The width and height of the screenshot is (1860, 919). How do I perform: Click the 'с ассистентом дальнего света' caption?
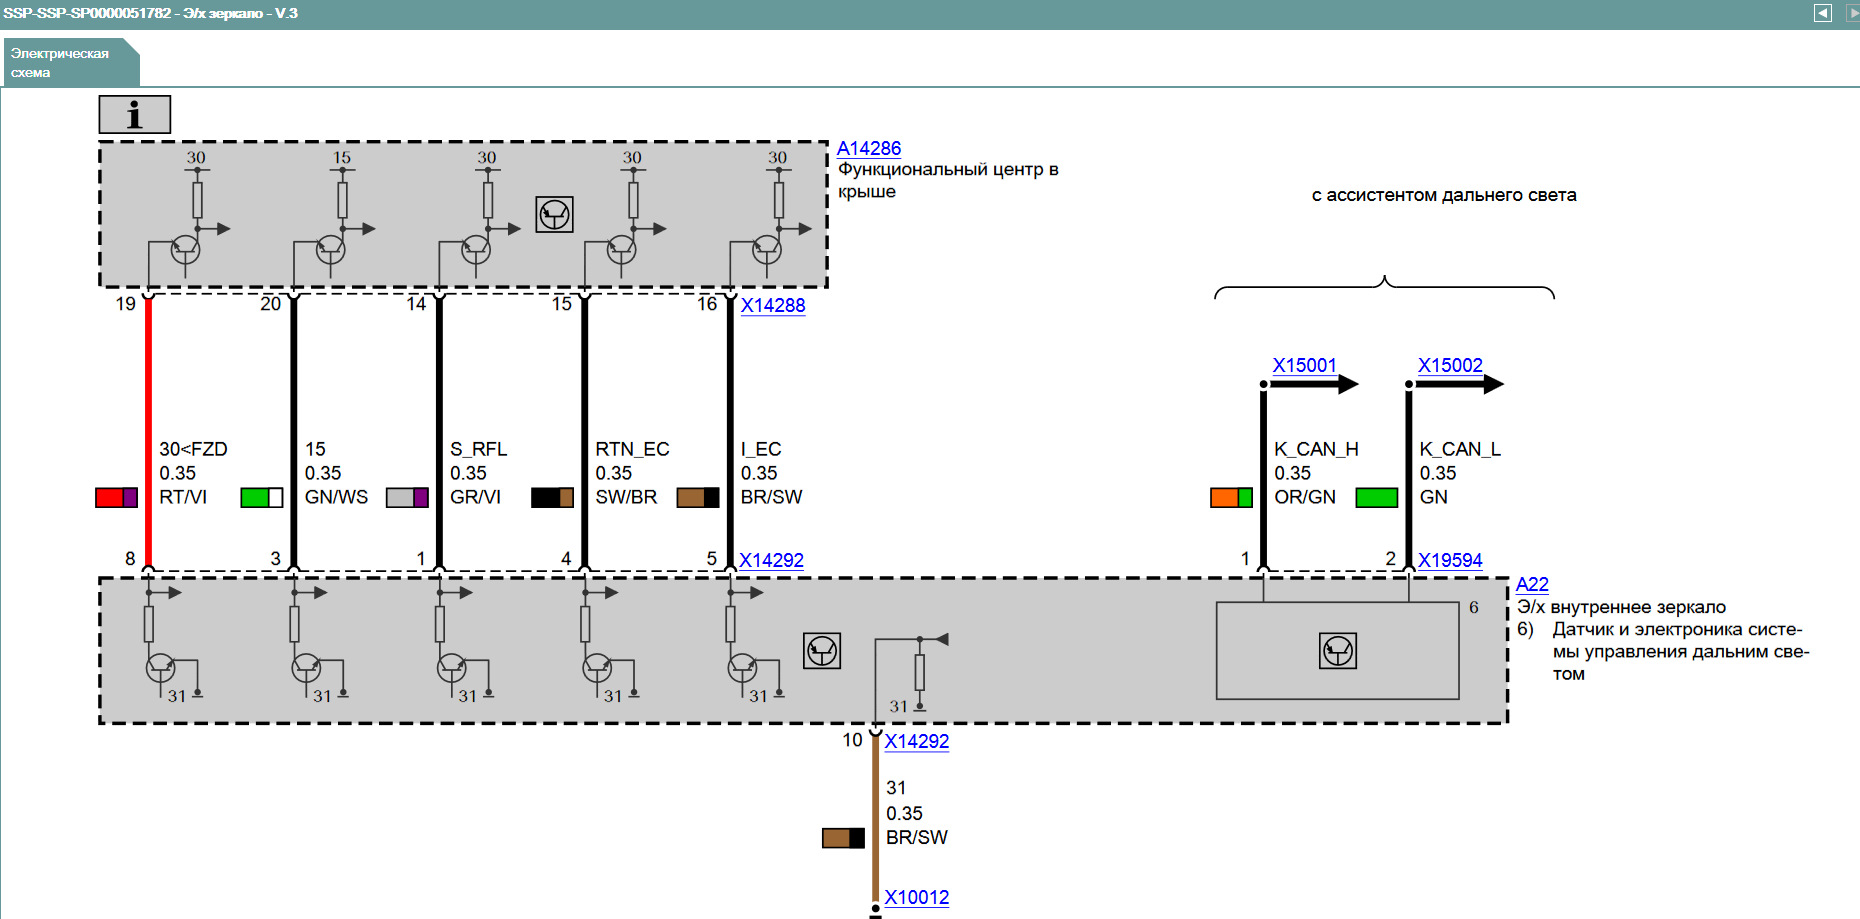click(1444, 195)
